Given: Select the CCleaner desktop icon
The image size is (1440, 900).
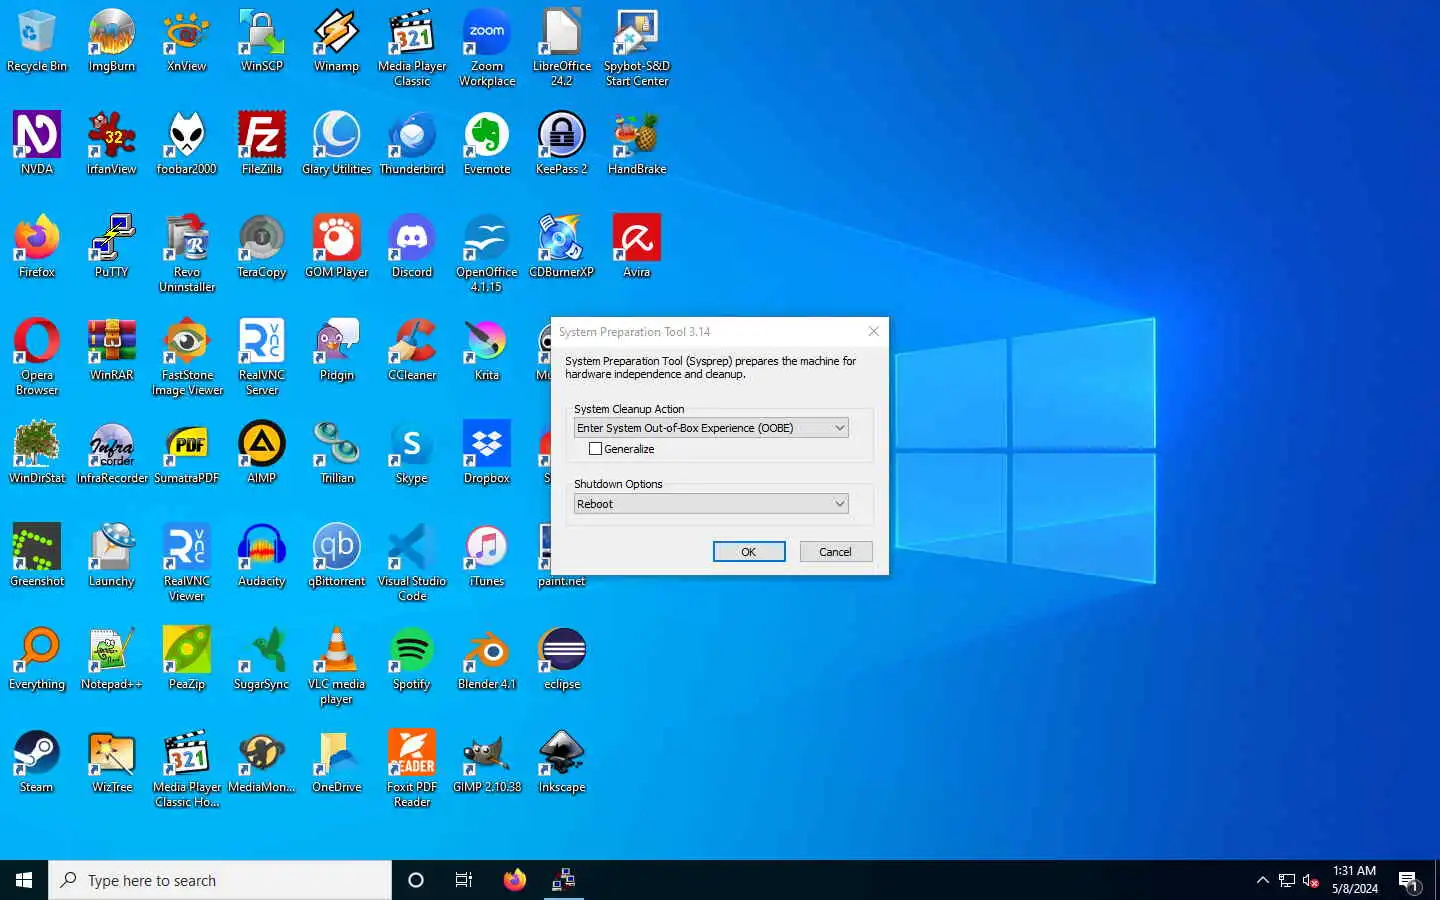Looking at the screenshot, I should [412, 351].
